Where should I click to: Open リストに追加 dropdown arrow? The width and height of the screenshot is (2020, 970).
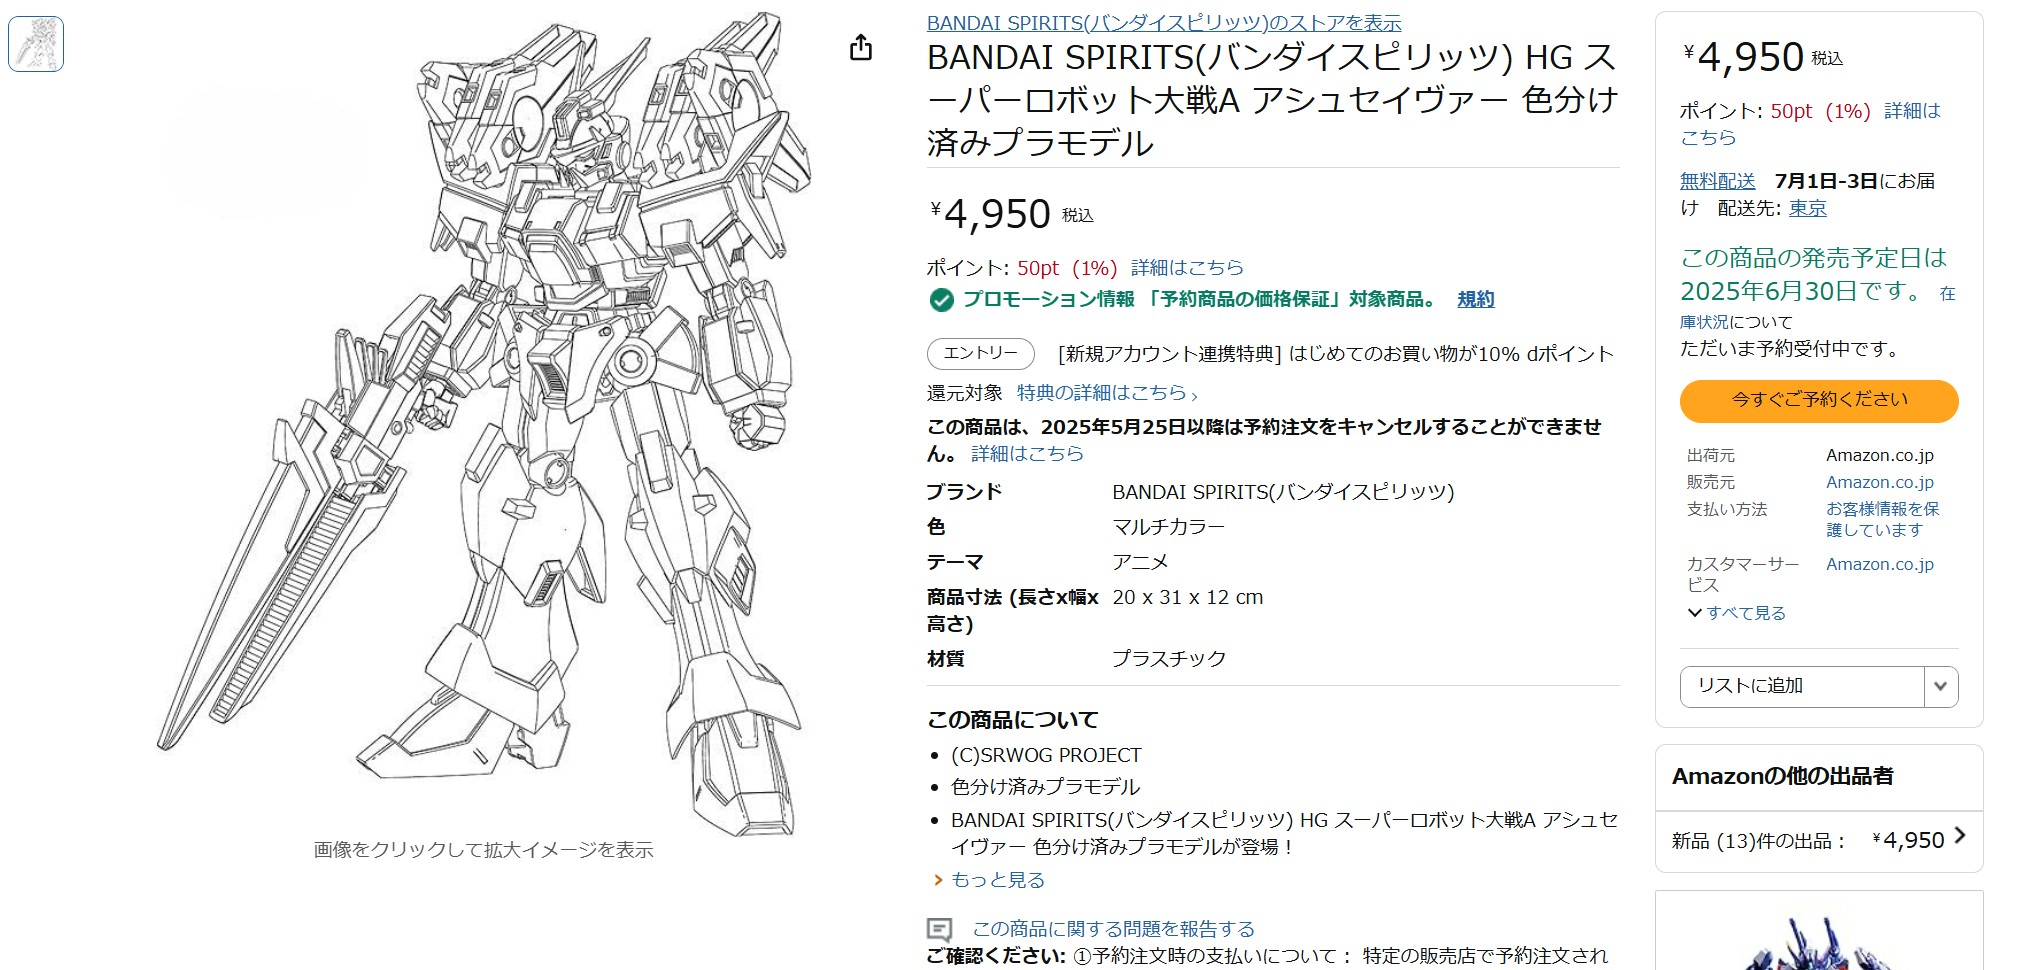click(x=1940, y=687)
